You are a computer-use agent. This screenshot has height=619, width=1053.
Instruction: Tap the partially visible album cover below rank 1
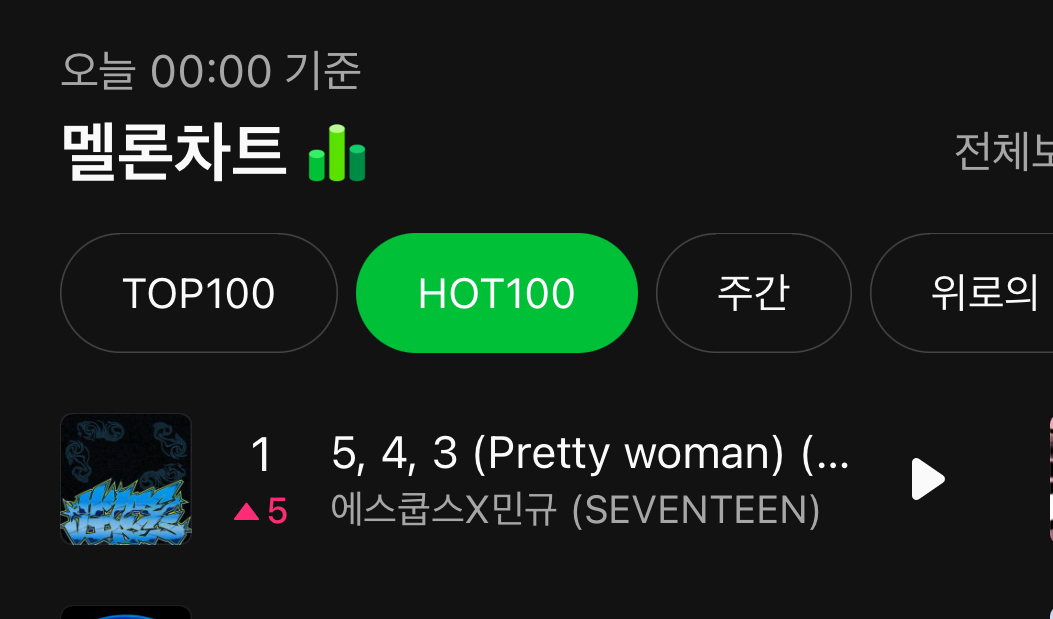coord(126,611)
